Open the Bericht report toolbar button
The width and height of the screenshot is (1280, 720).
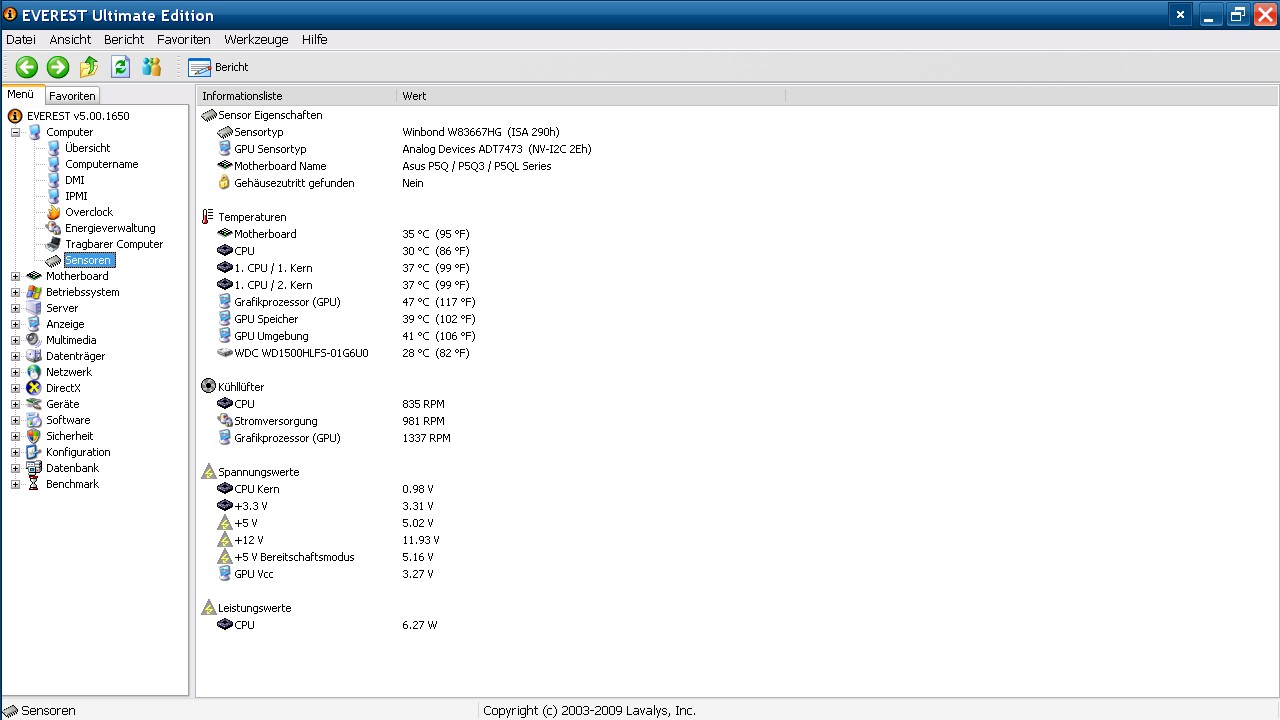218,67
